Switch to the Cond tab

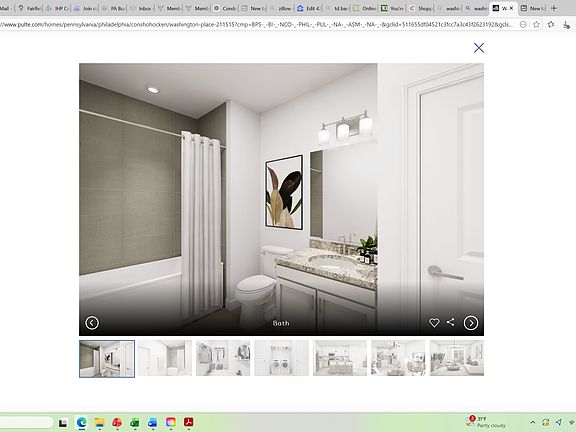[225, 8]
